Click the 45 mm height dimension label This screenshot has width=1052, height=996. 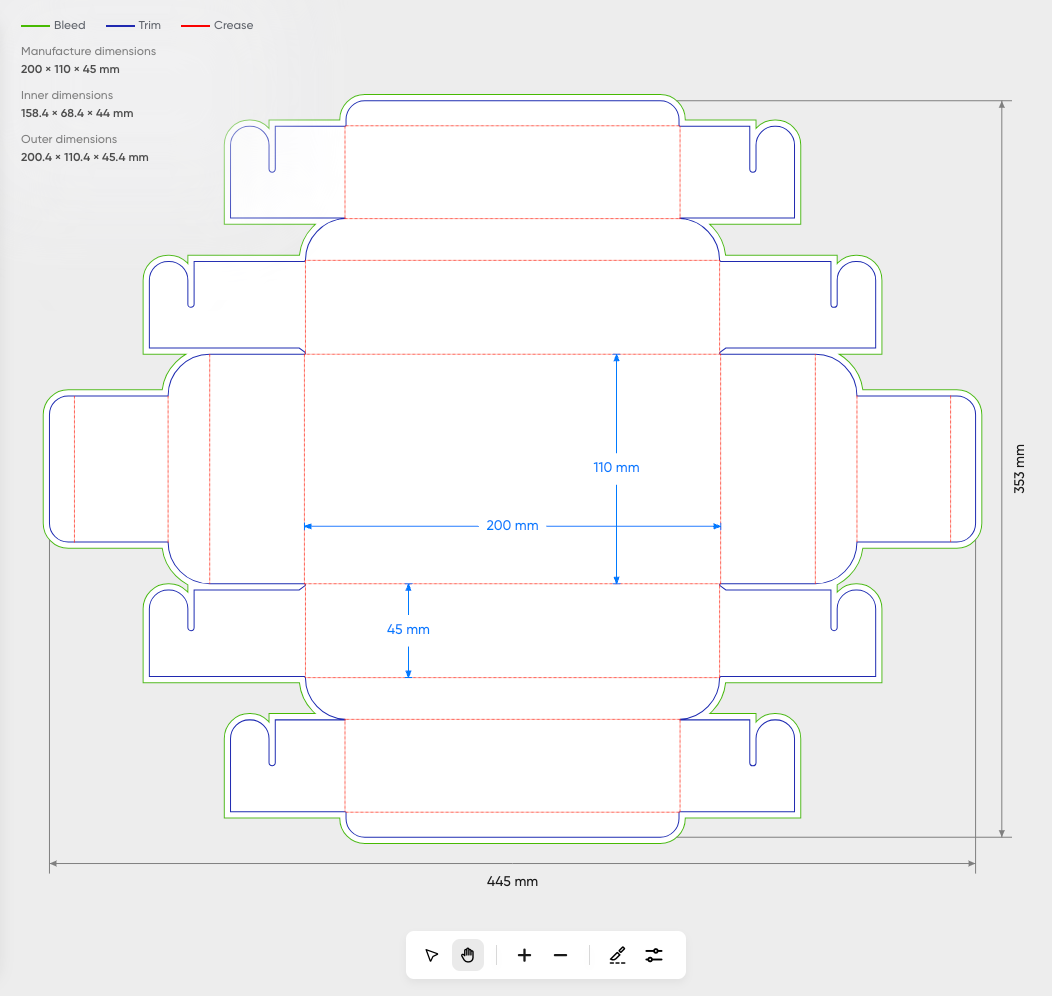408,630
